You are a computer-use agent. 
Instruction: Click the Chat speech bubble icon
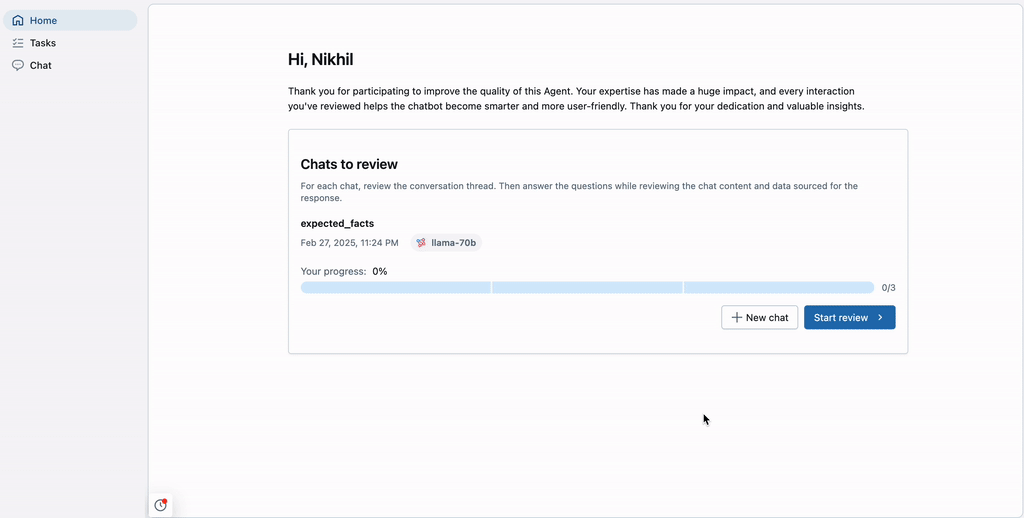click(18, 65)
